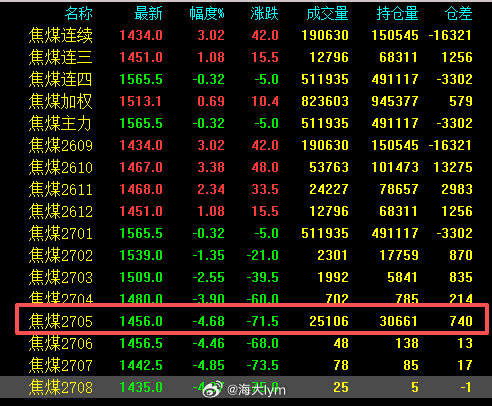Click change value -68.0 in 焦煤2706 row
Image resolution: width=492 pixels, height=406 pixels.
tap(263, 343)
